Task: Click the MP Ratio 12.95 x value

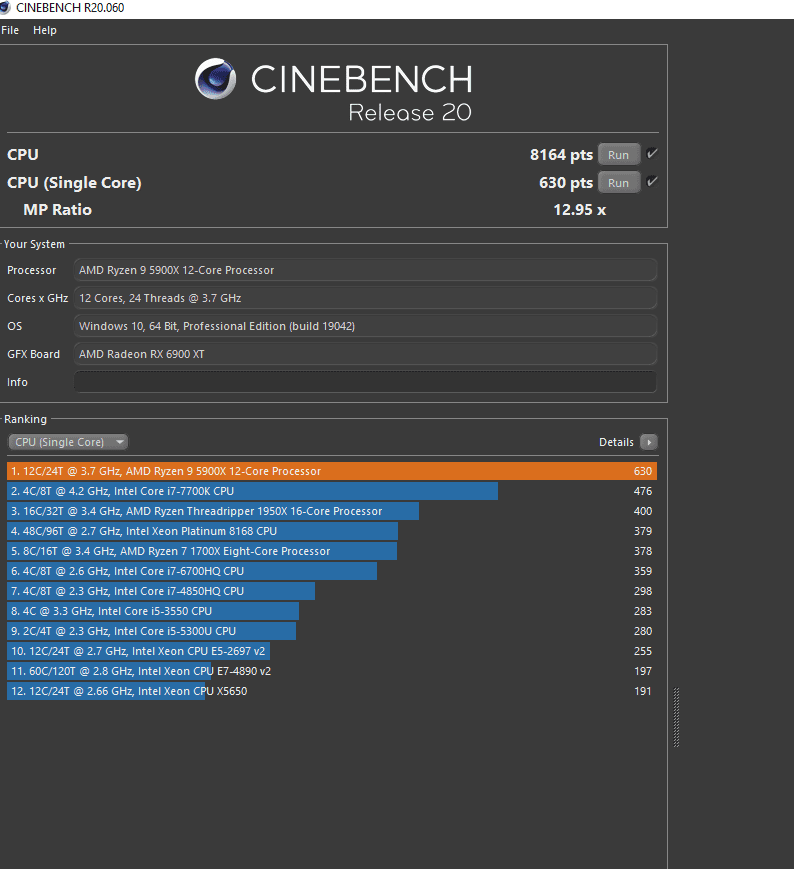Action: (580, 209)
